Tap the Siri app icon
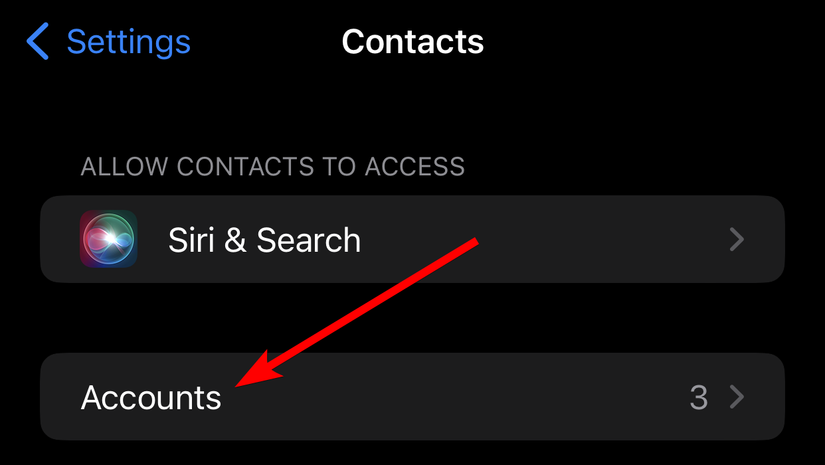The height and width of the screenshot is (465, 825). coord(108,239)
